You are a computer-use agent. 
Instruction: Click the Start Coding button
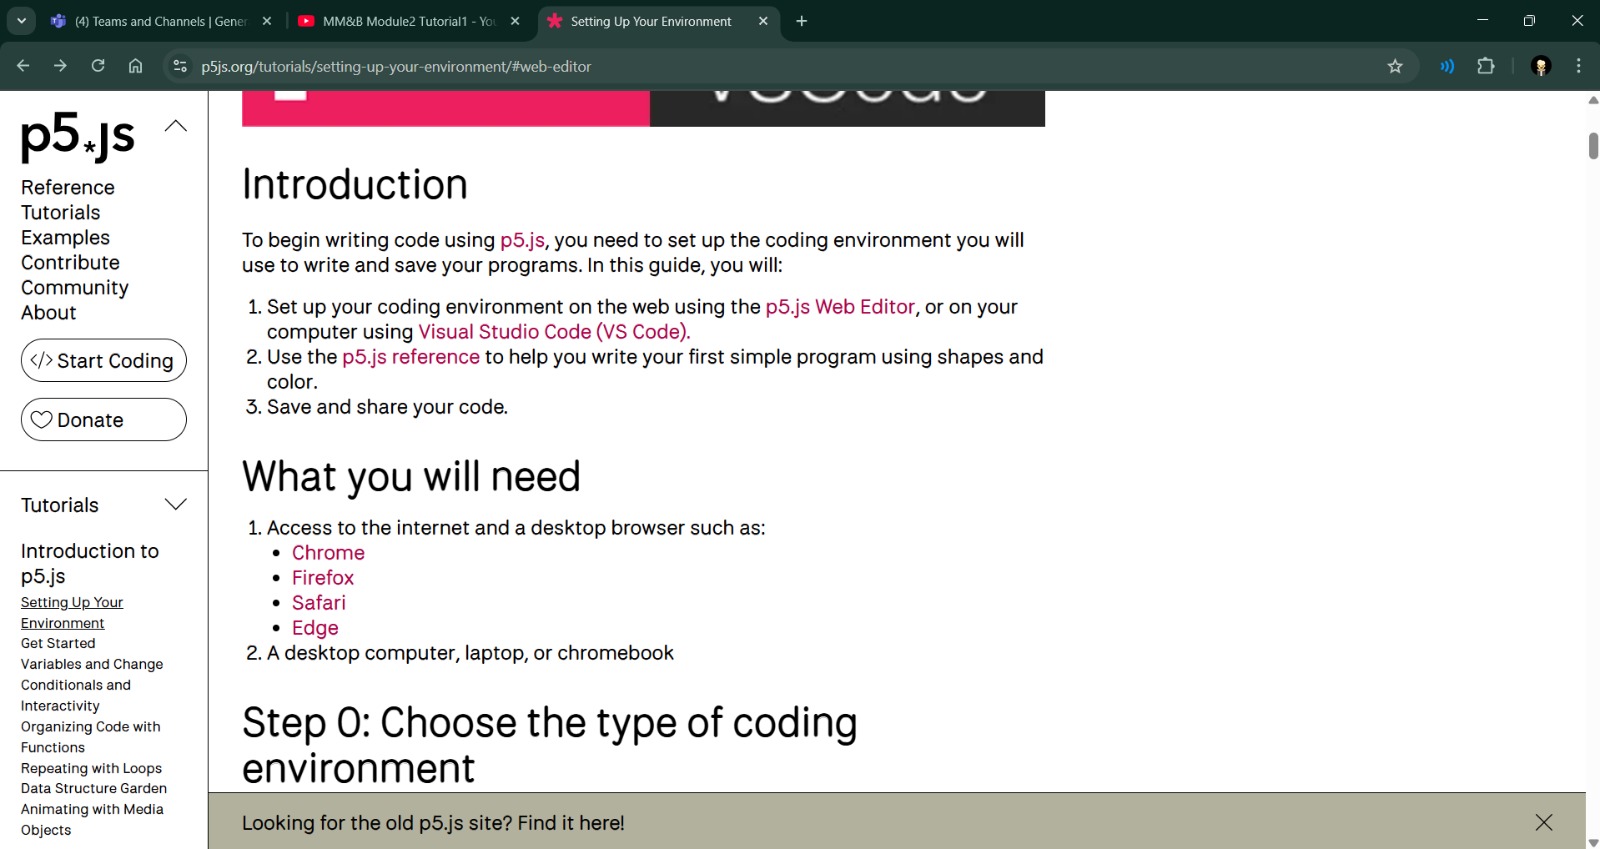[x=104, y=360]
